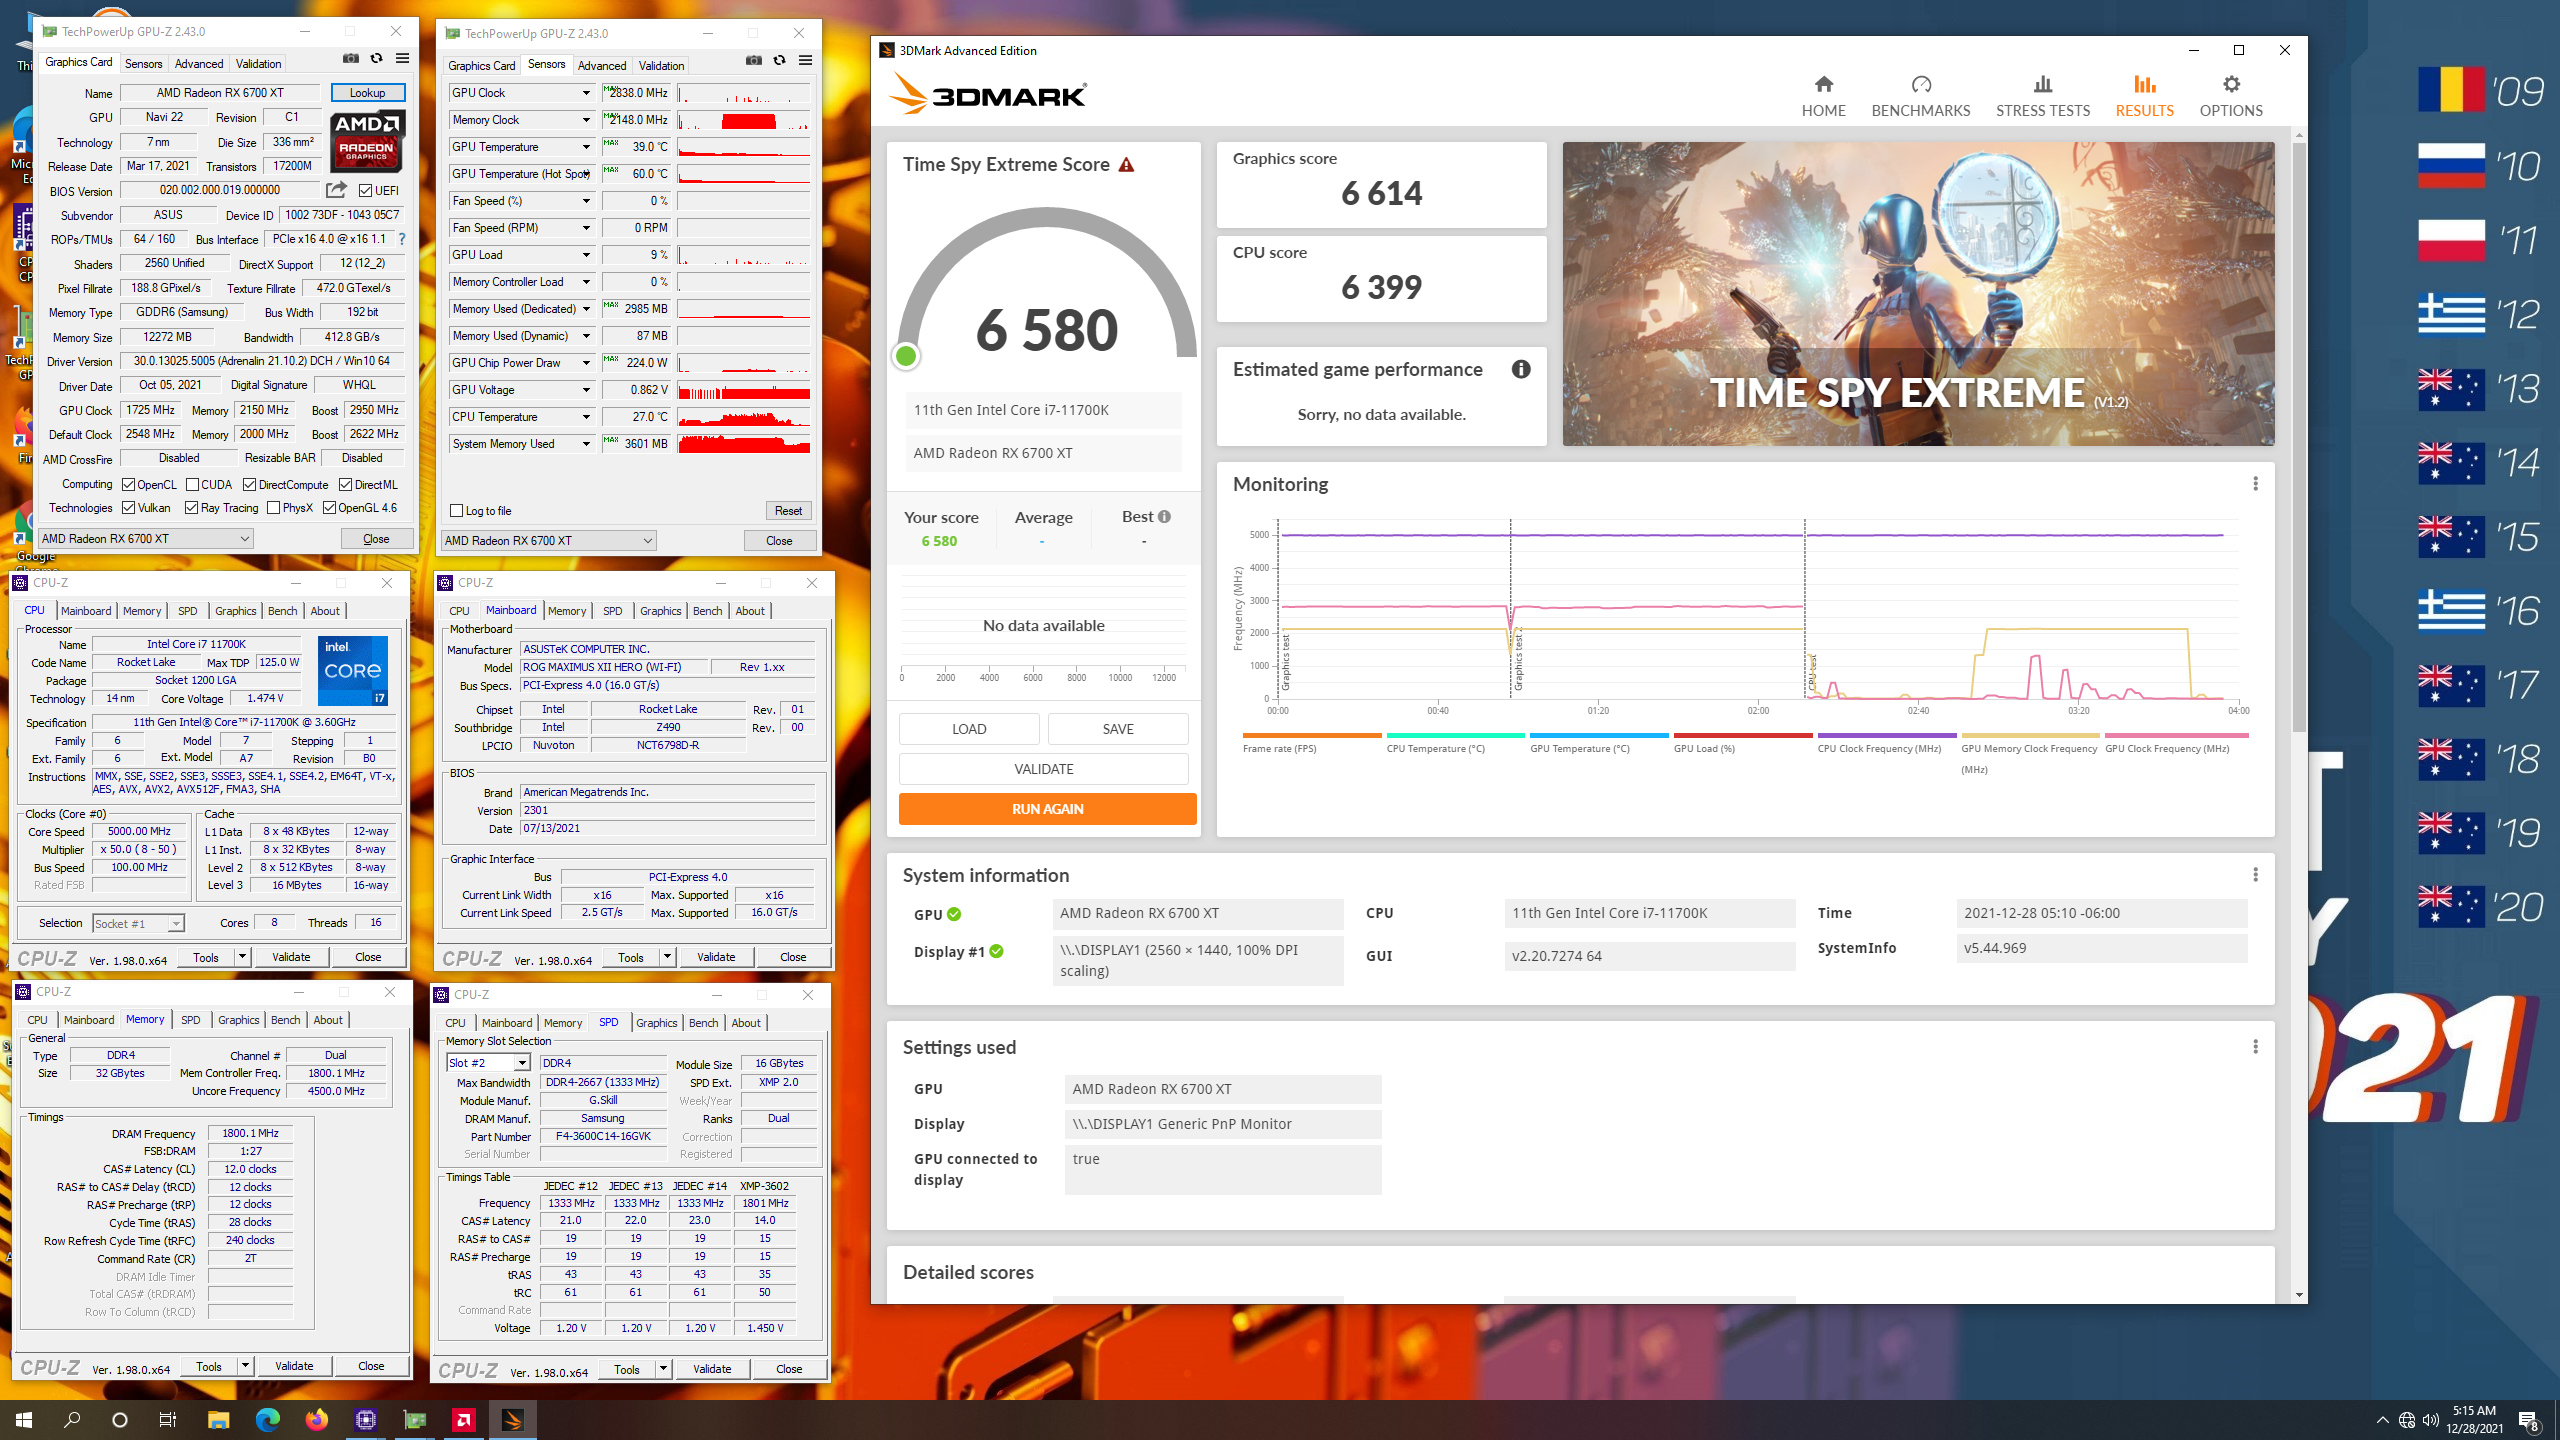2560x1440 pixels.
Task: Toggle the OpenCL checkbox
Action: [128, 484]
